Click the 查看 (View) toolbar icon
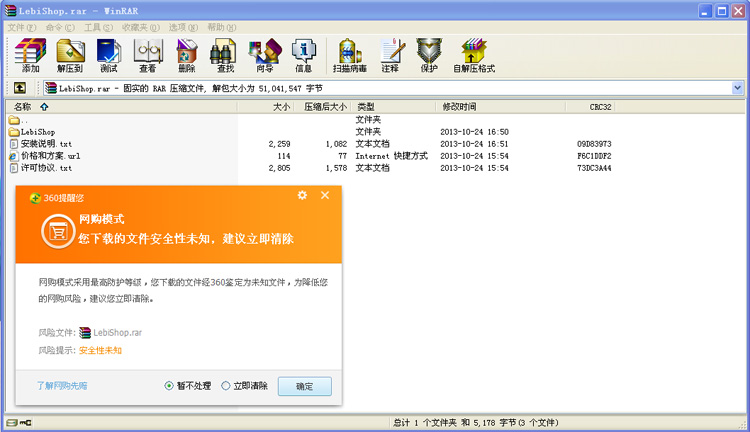750x432 pixels. point(148,55)
